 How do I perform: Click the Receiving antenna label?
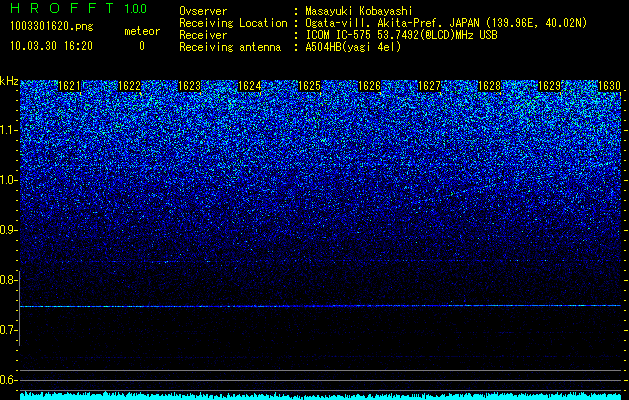tap(230, 47)
